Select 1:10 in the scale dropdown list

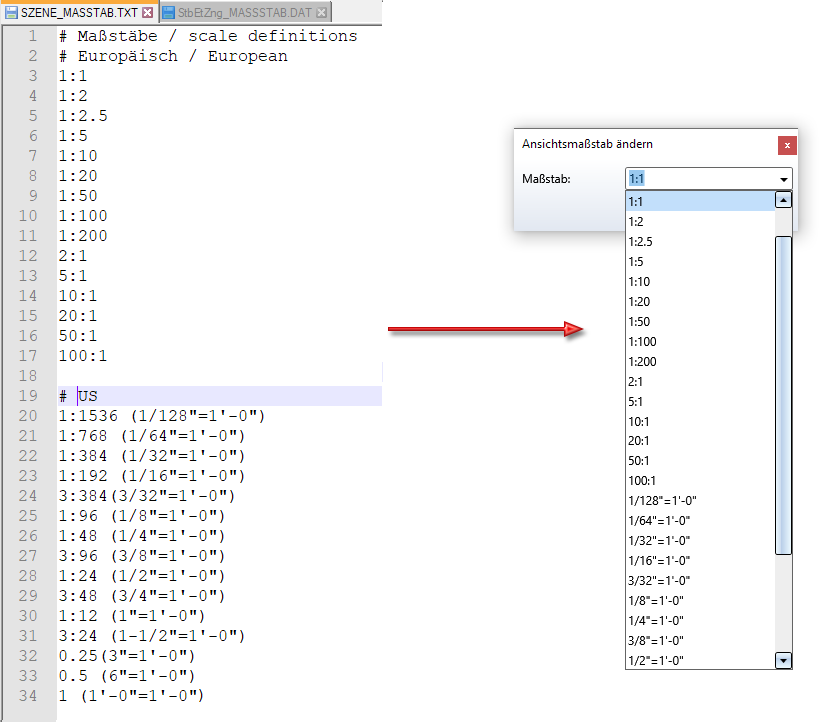click(700, 282)
